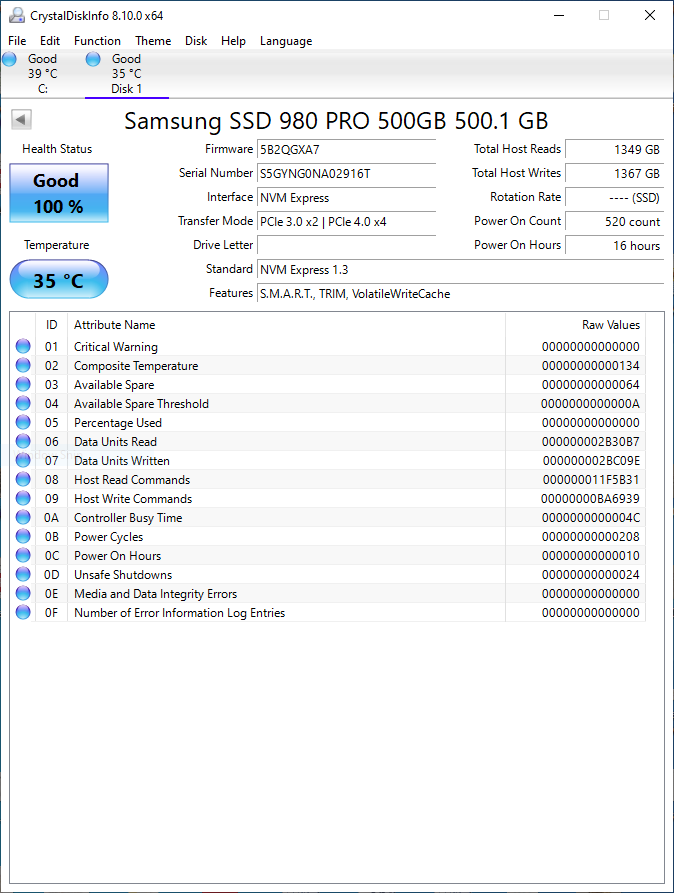Image resolution: width=674 pixels, height=893 pixels.
Task: Select the Available Spare Threshold attribute name
Action: (x=141, y=404)
